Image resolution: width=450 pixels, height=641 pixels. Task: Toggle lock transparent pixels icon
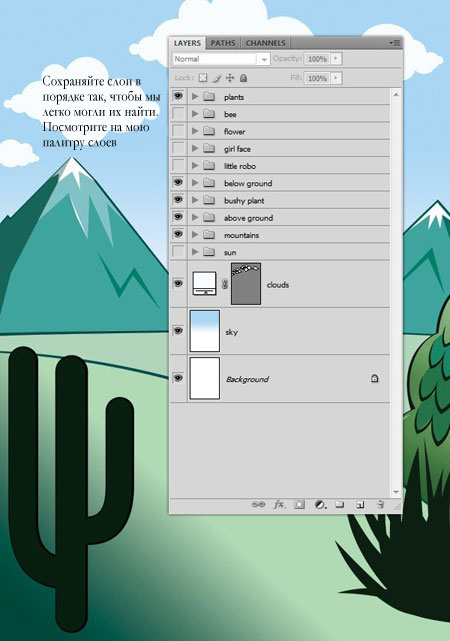click(203, 78)
